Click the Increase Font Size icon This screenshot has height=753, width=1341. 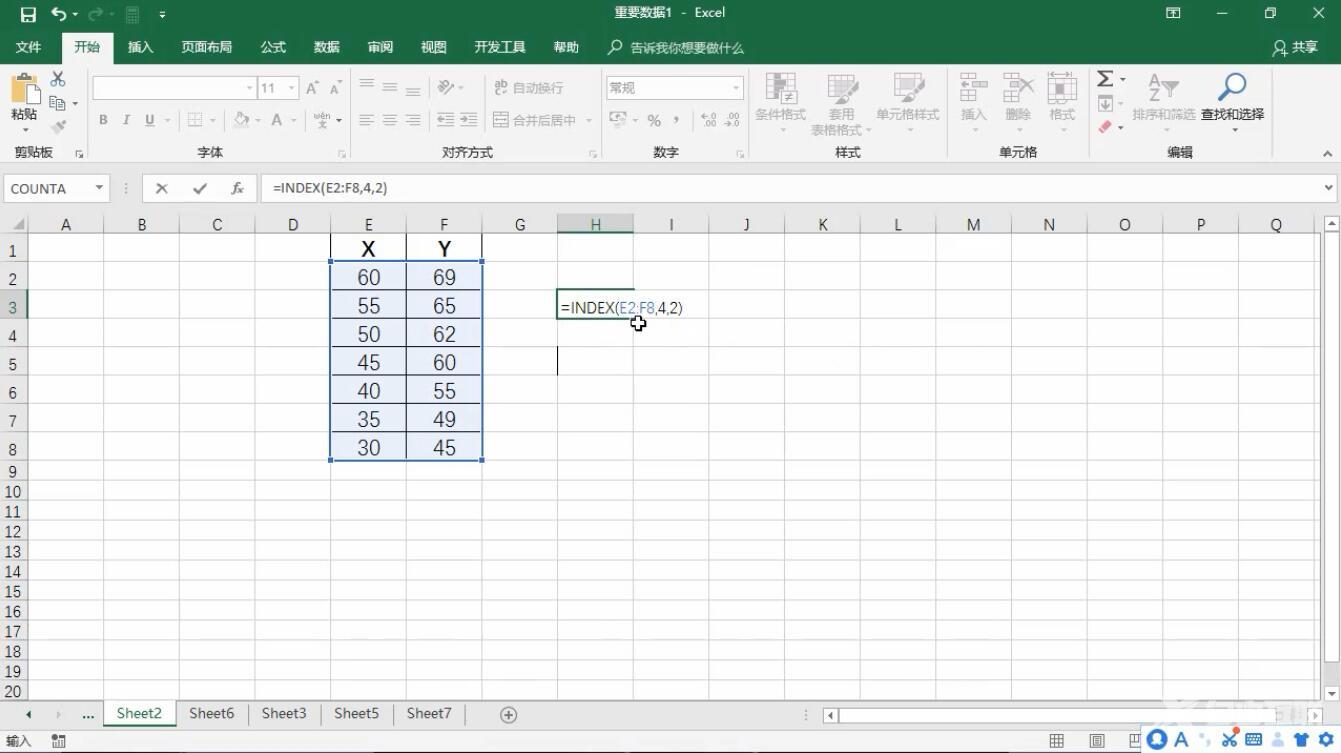pos(313,88)
